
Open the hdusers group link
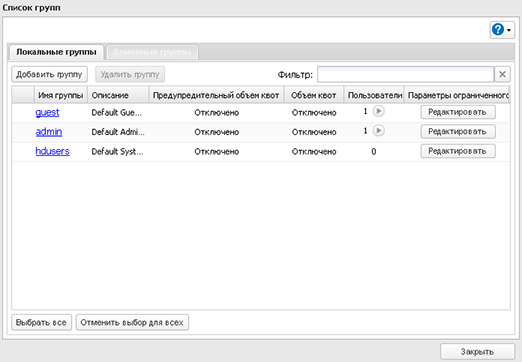point(52,151)
